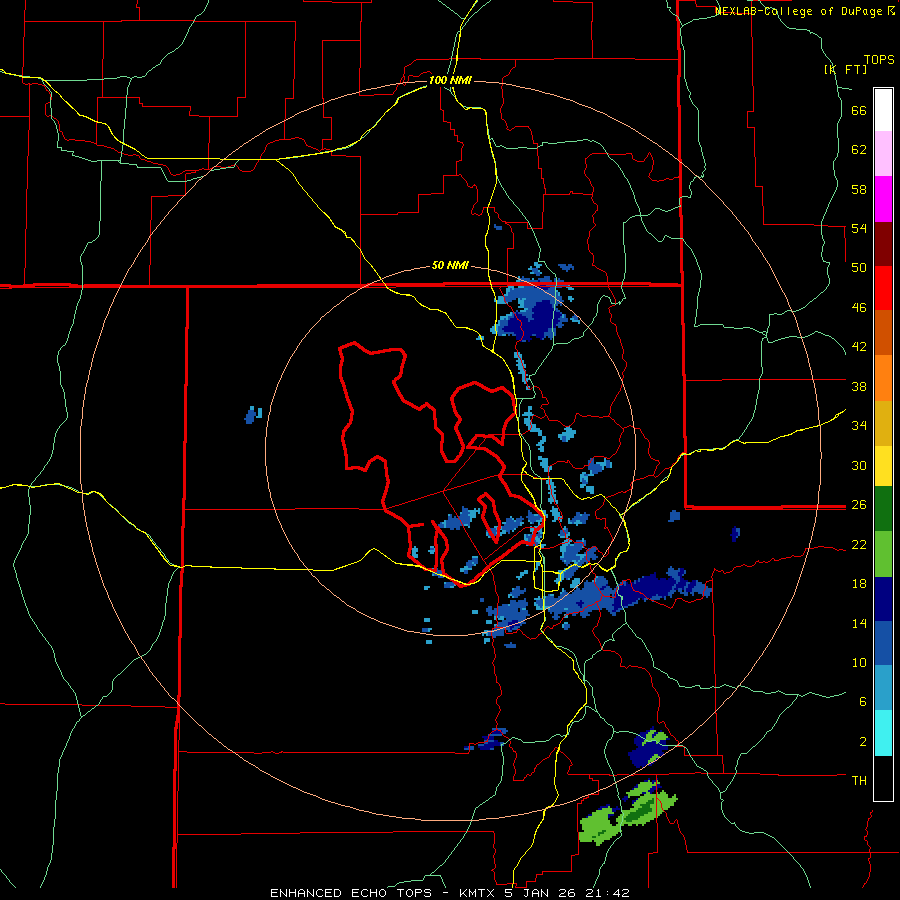
Task: Click the yellow legend swatch
Action: pyautogui.click(x=883, y=466)
